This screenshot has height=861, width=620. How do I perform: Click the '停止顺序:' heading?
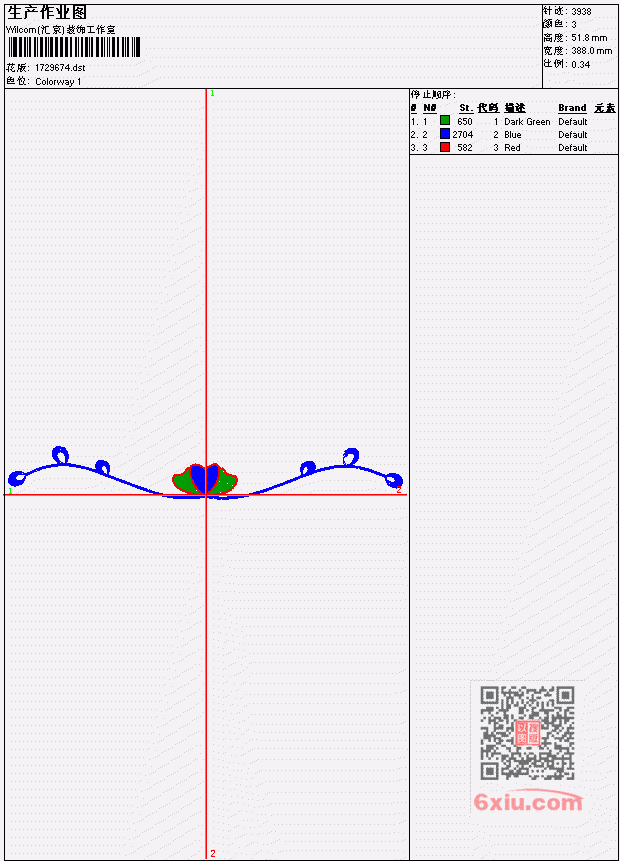point(433,95)
